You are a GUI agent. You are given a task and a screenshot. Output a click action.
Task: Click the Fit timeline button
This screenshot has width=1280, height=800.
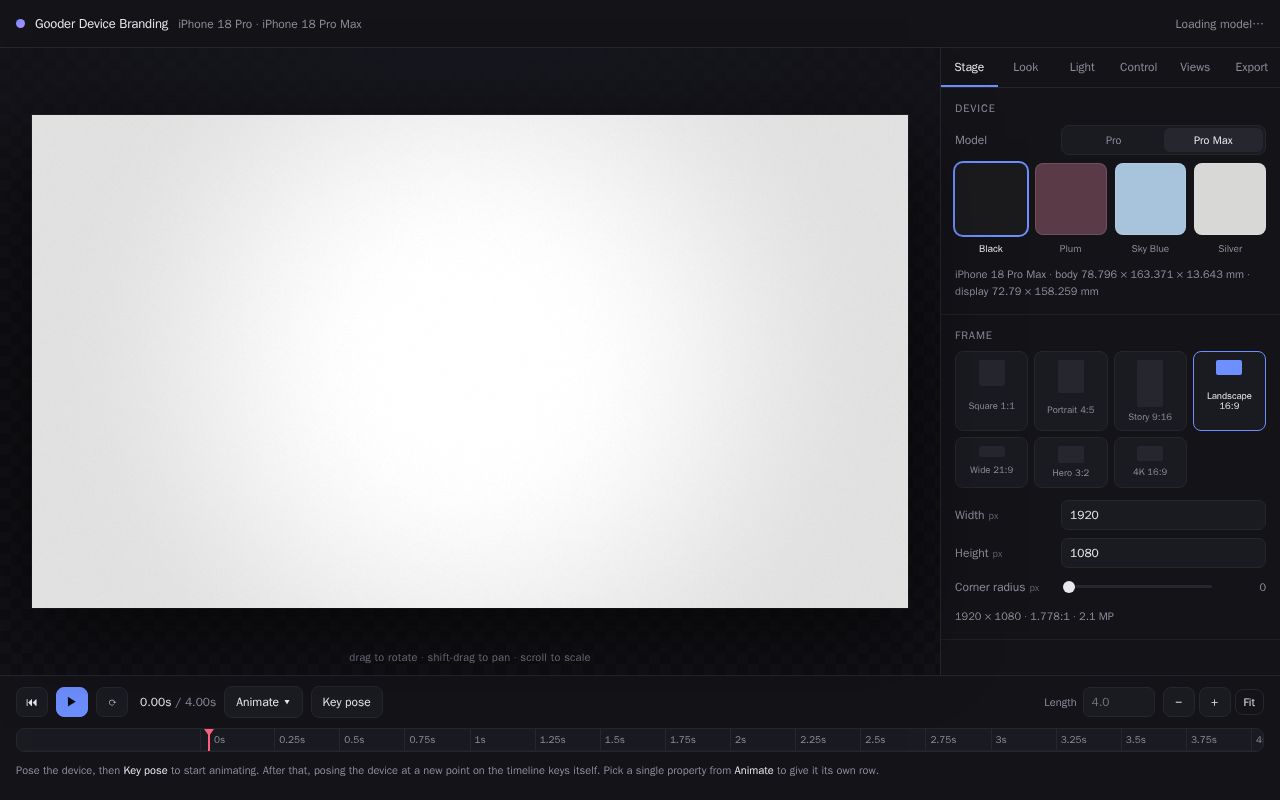coord(1249,702)
